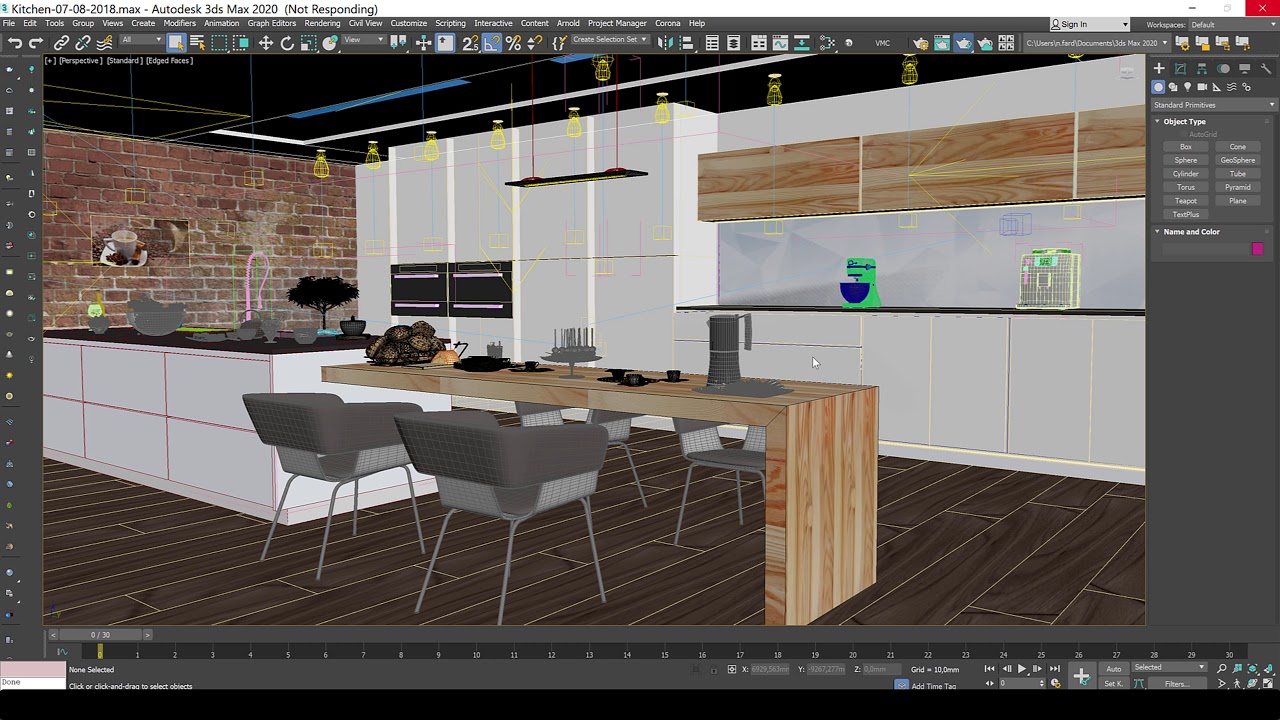
Task: Click the time slider 0/30 handle
Action: pyautogui.click(x=99, y=635)
